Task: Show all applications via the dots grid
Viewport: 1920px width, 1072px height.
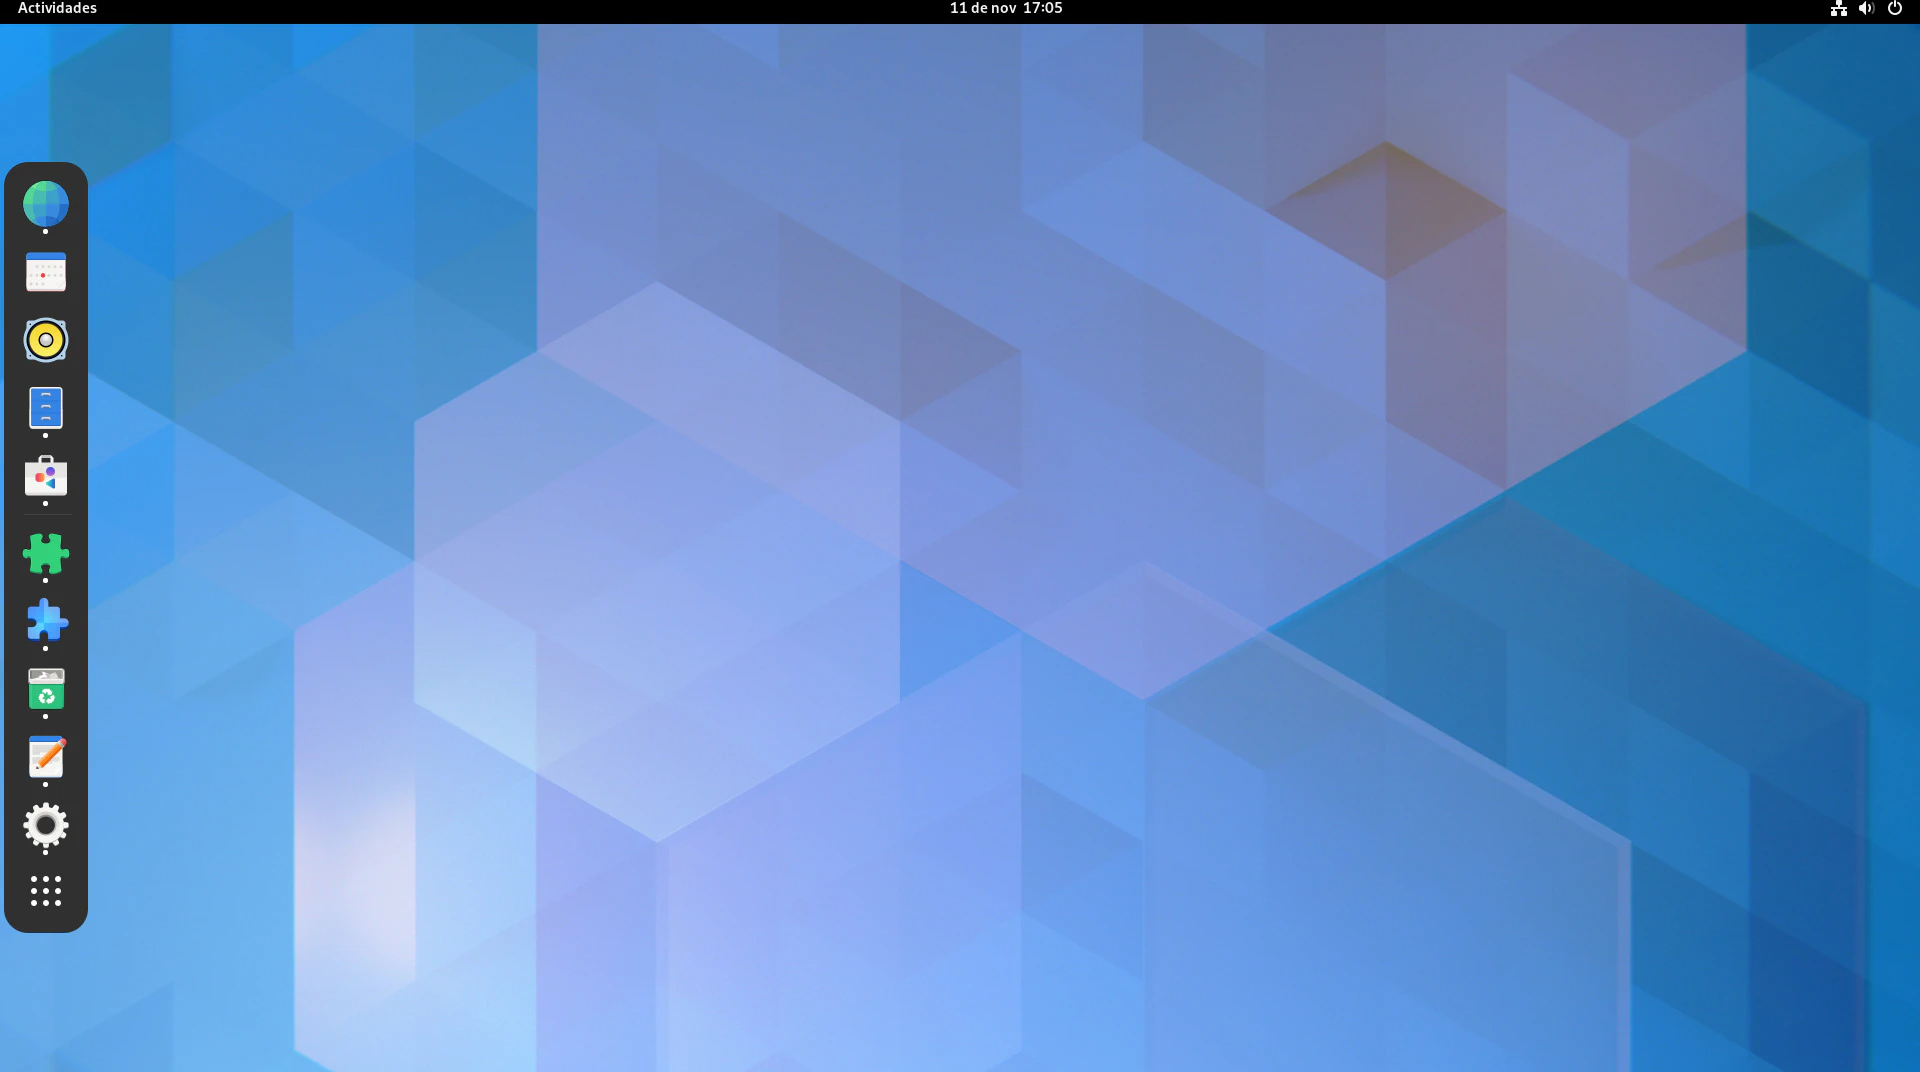Action: 46,891
